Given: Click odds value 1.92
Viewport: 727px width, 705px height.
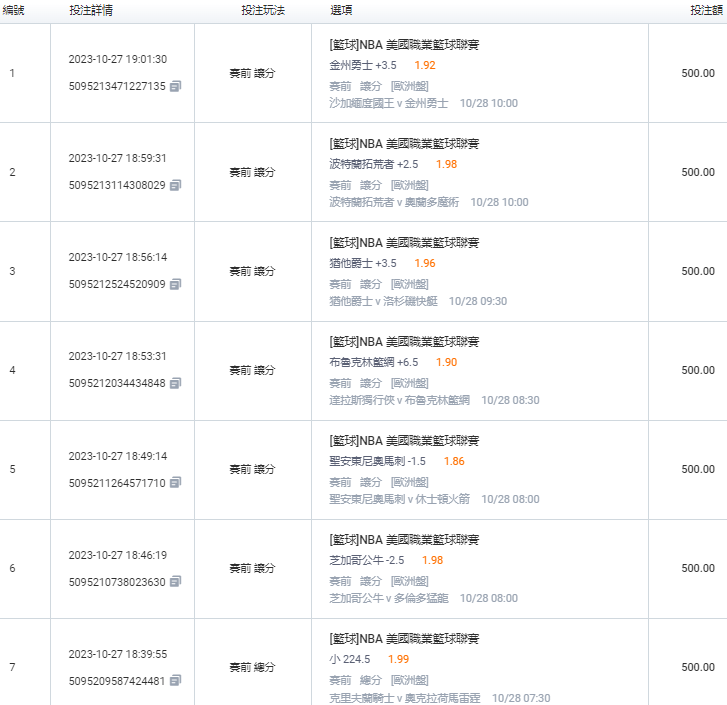Looking at the screenshot, I should tap(425, 65).
